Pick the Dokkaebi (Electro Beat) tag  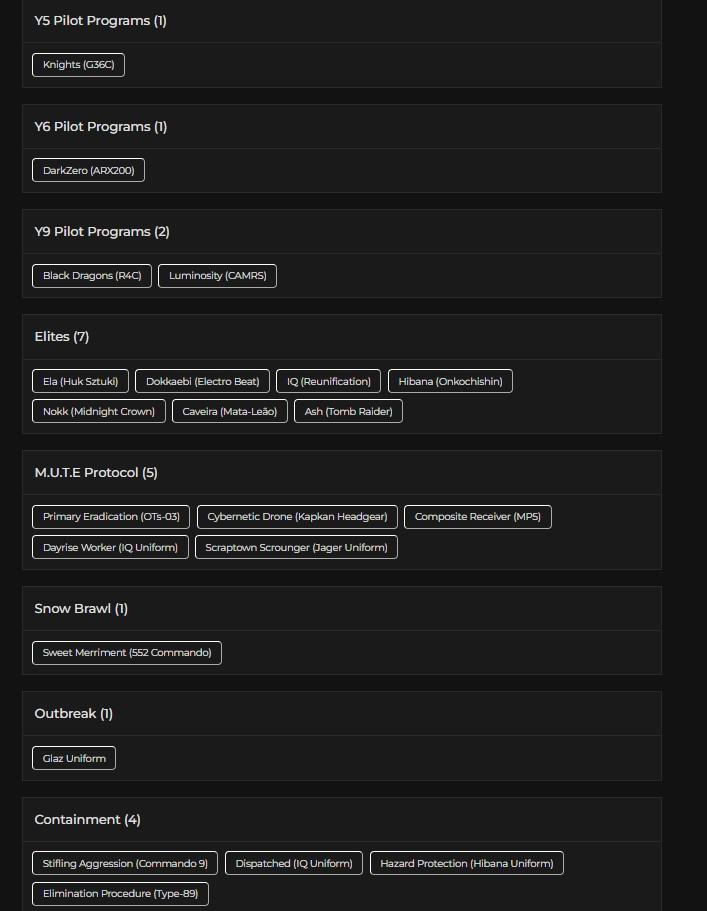pos(202,381)
